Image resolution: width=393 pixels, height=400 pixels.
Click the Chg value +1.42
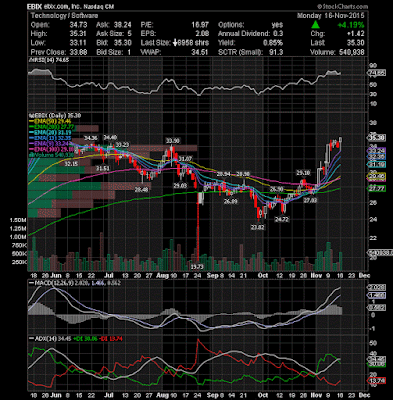pyautogui.click(x=356, y=34)
